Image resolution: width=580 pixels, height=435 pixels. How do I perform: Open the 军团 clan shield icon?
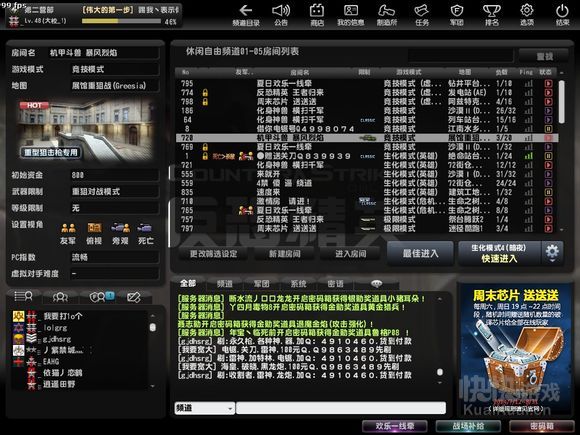[x=456, y=15]
